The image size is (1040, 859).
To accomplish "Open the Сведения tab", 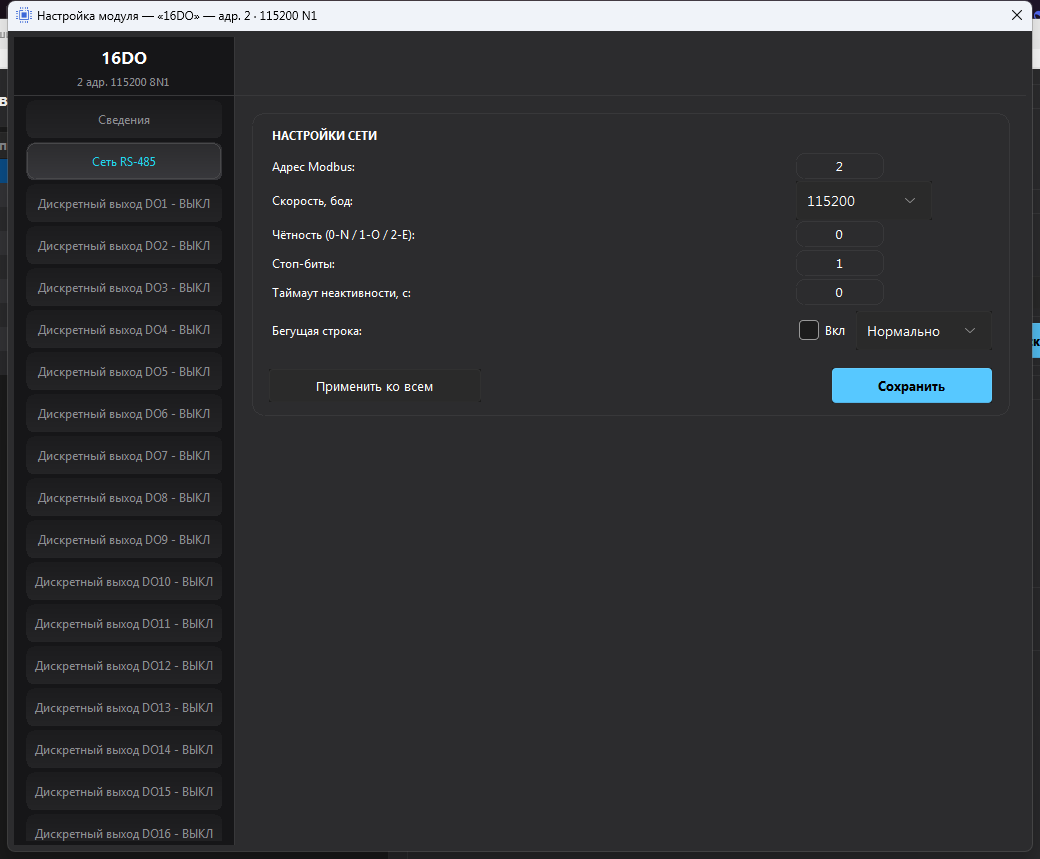I will coord(124,120).
